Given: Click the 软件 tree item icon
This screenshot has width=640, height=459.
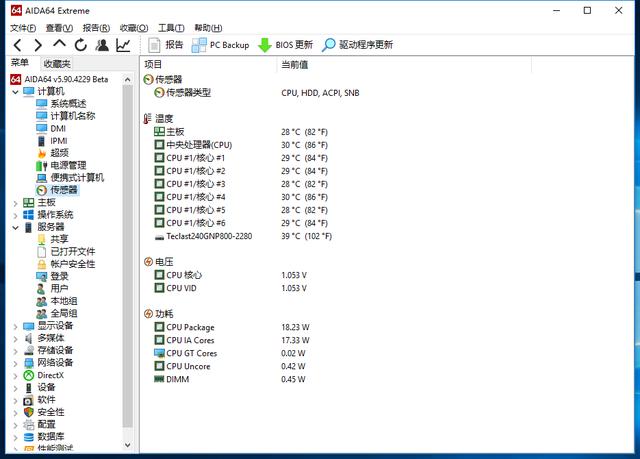Looking at the screenshot, I should 29,400.
